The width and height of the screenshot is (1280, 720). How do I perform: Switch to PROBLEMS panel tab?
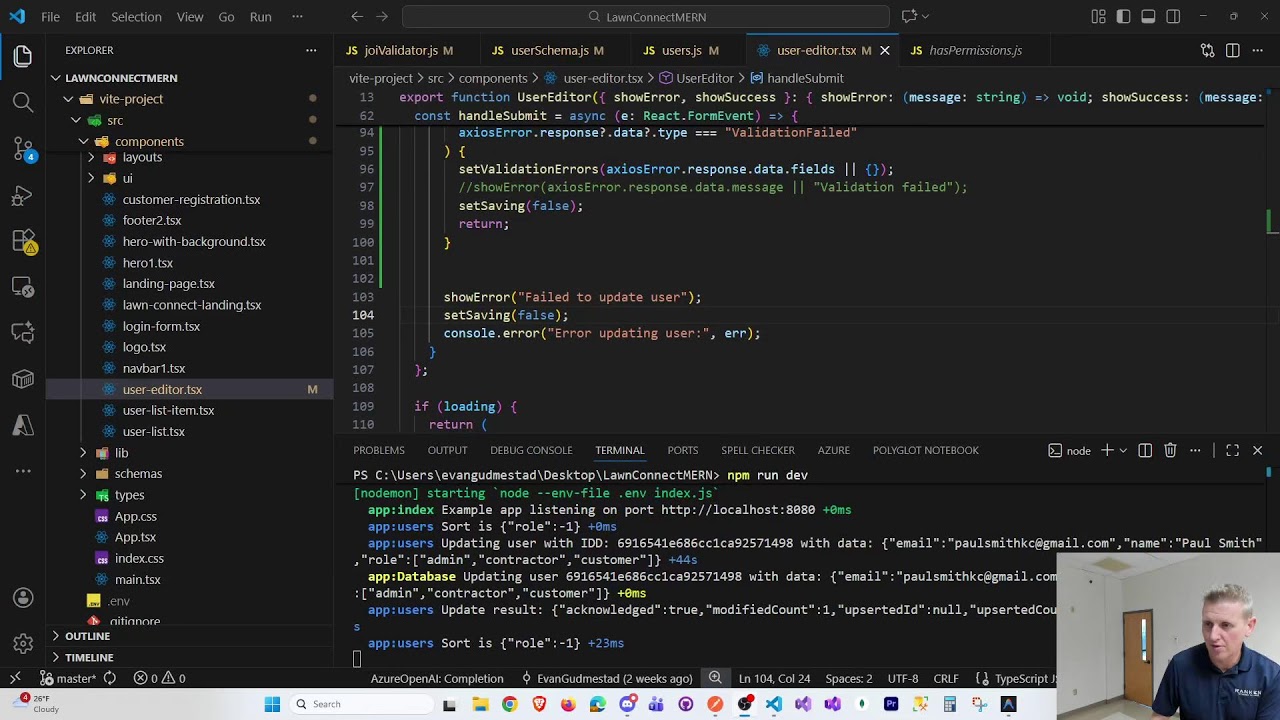point(379,450)
